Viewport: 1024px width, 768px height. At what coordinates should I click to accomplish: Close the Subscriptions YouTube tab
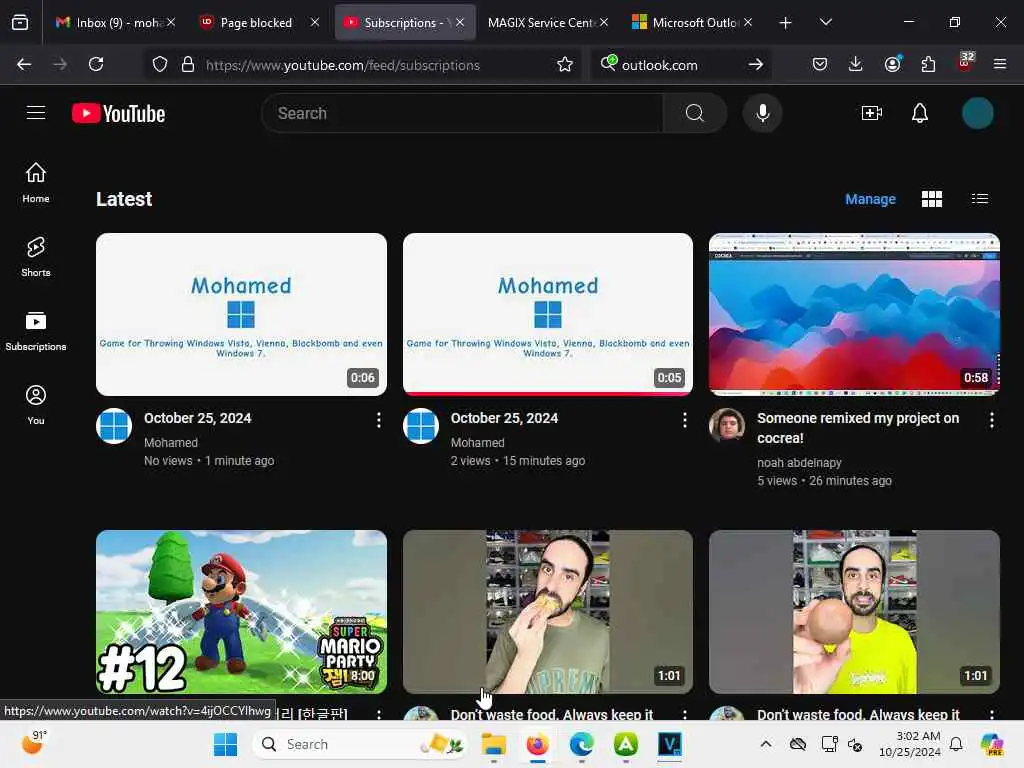pyautogui.click(x=460, y=22)
